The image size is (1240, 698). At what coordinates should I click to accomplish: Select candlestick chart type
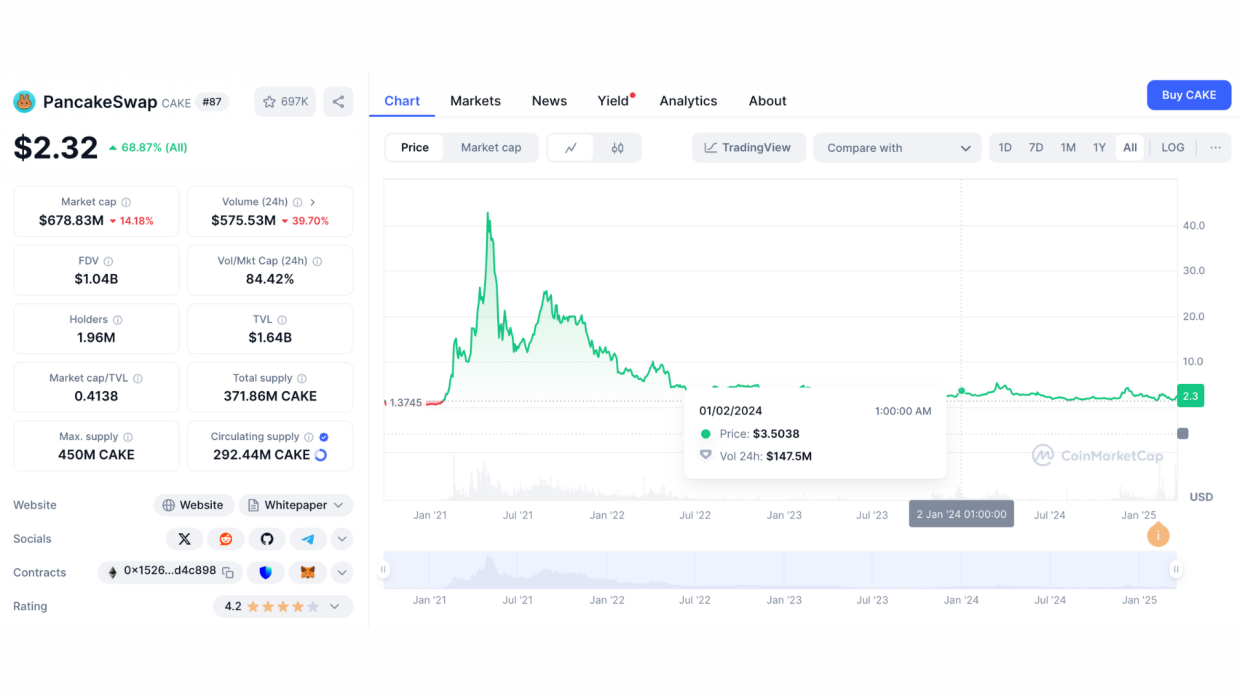point(618,148)
